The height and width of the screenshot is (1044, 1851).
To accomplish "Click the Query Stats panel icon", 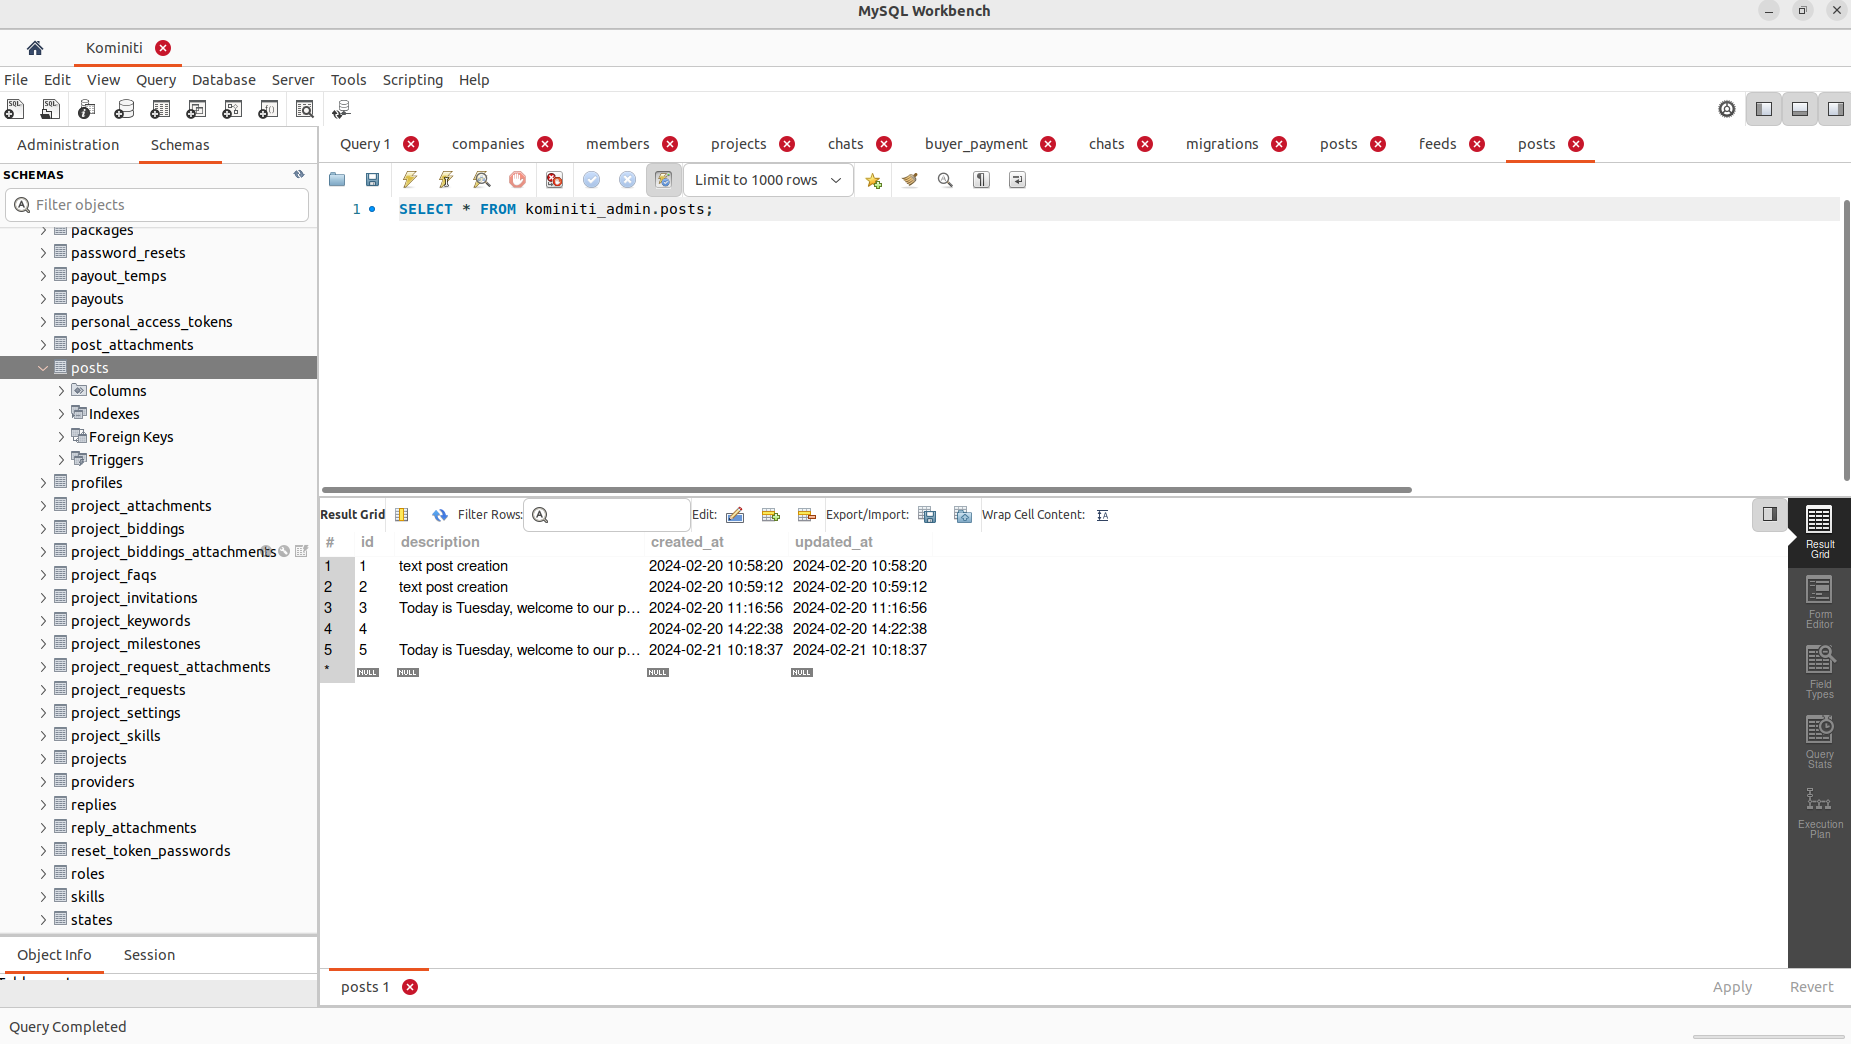I will [1819, 742].
